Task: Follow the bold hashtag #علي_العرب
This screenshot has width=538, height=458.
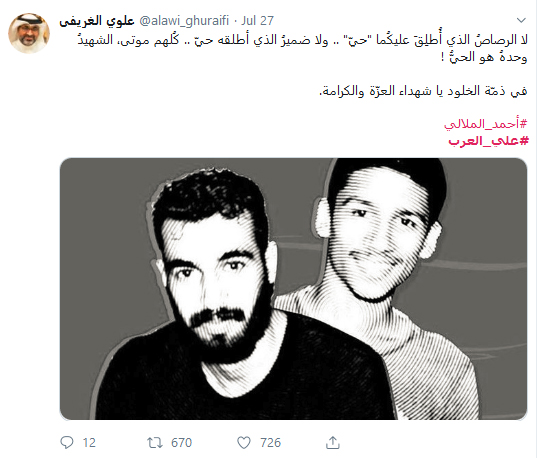Action: point(488,141)
